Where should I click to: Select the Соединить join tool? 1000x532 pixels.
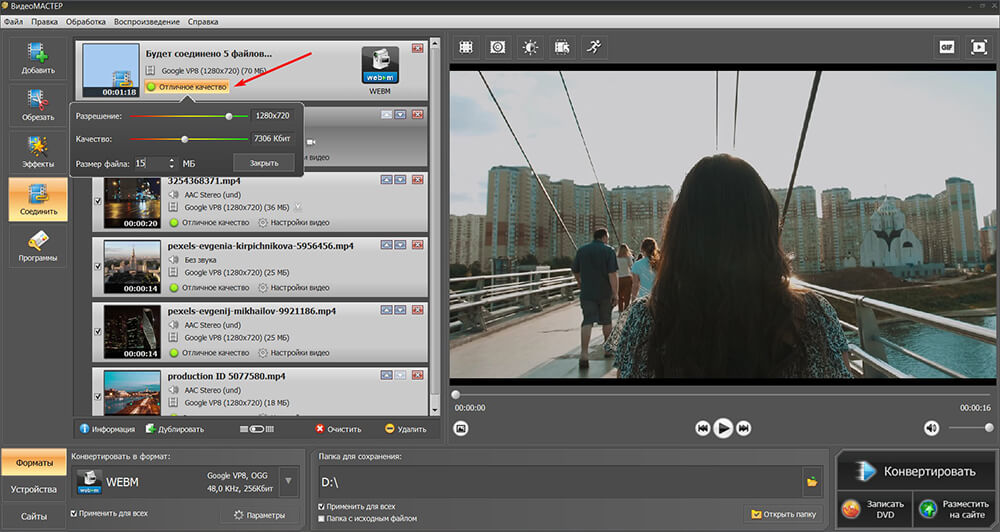pos(38,199)
